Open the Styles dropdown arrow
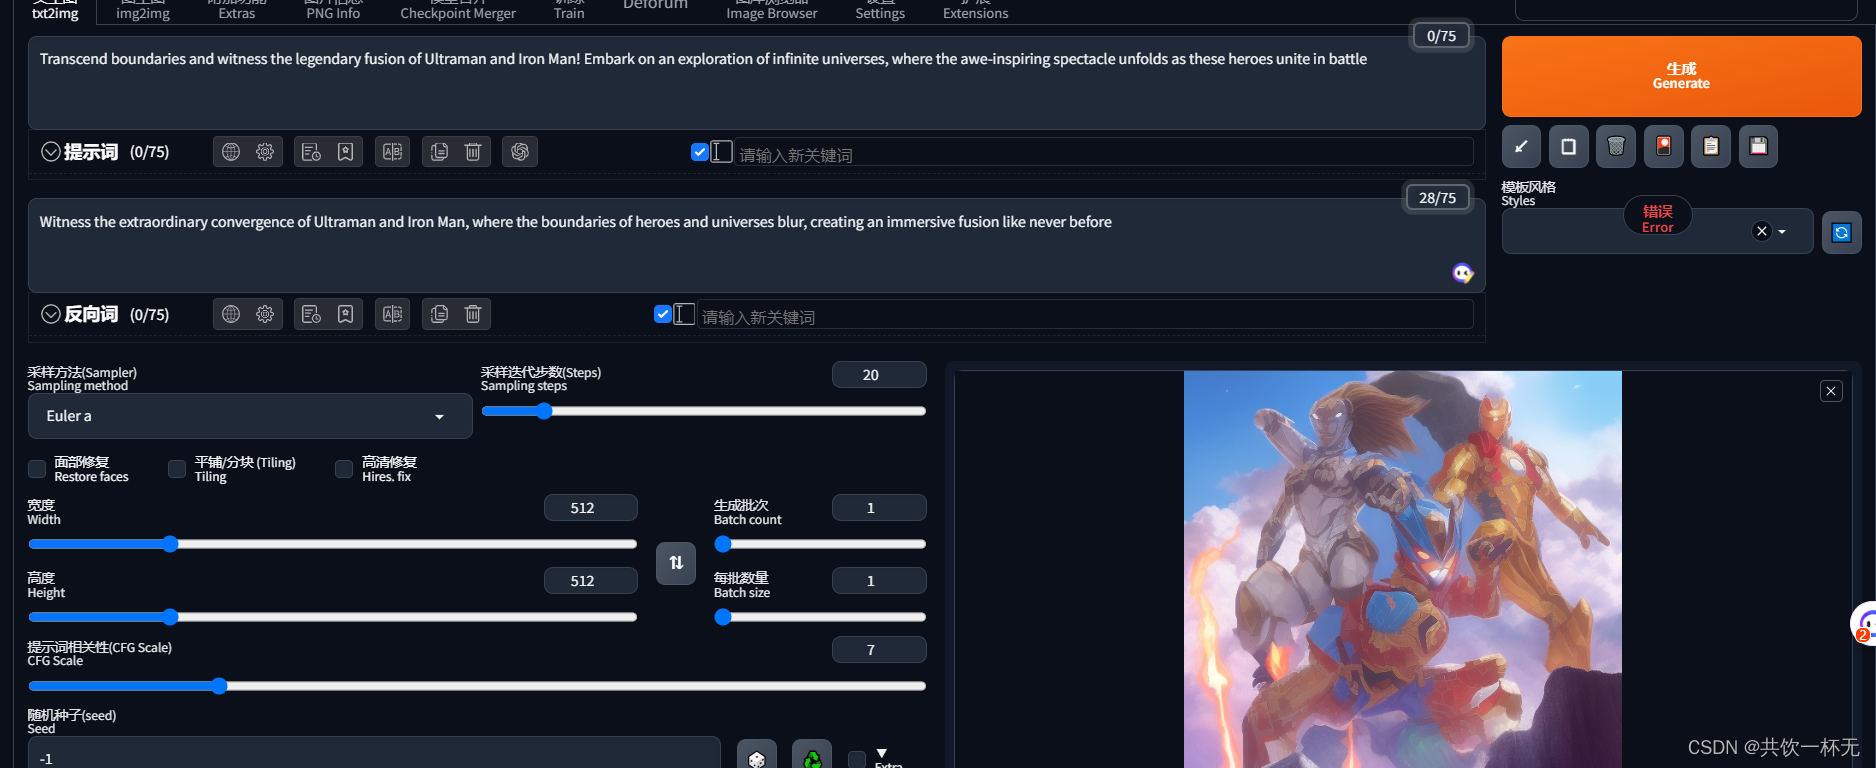 (1782, 232)
